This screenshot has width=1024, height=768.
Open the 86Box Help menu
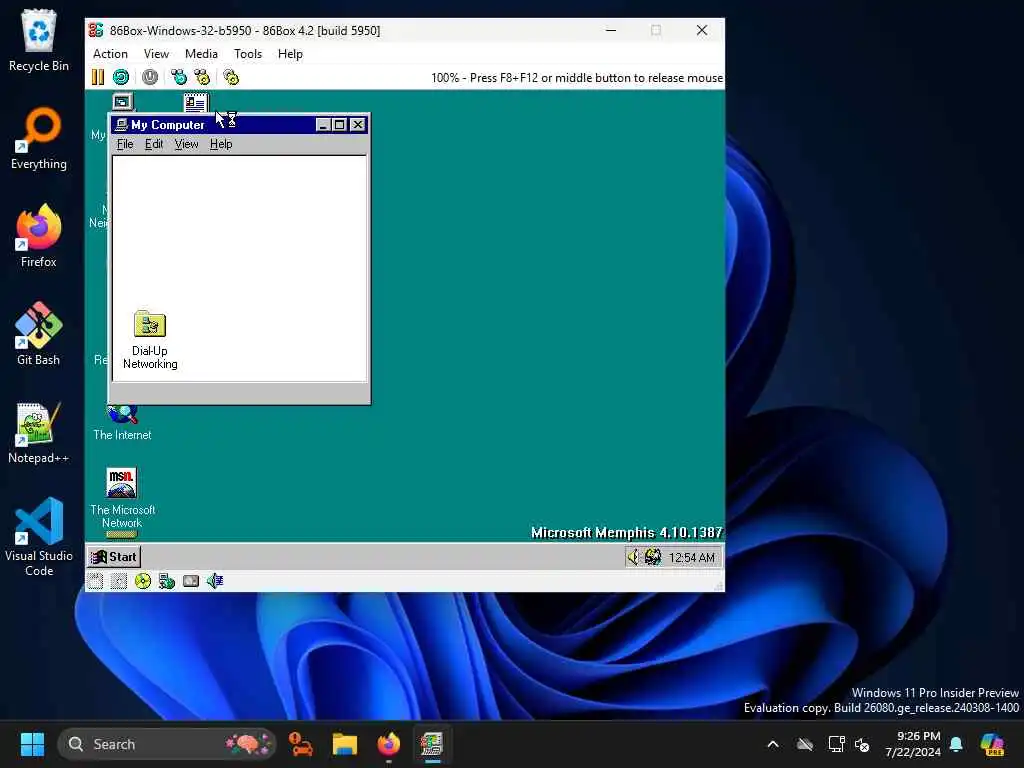(x=290, y=54)
